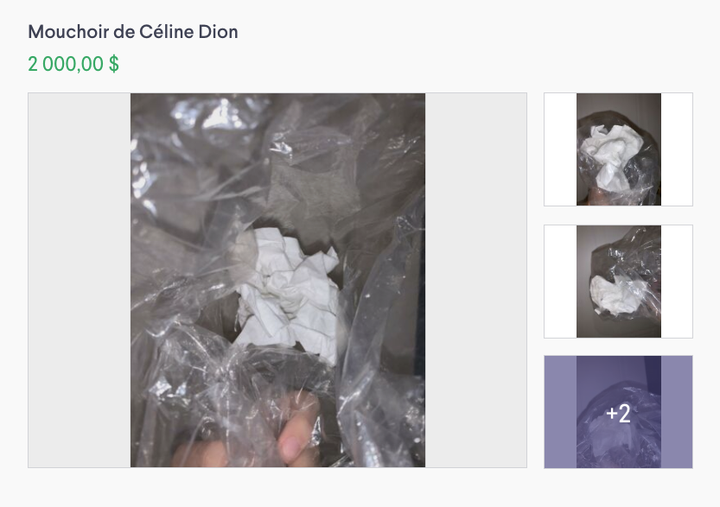The image size is (720, 507).
Task: Select the first thumbnail on the right
Action: click(x=618, y=149)
